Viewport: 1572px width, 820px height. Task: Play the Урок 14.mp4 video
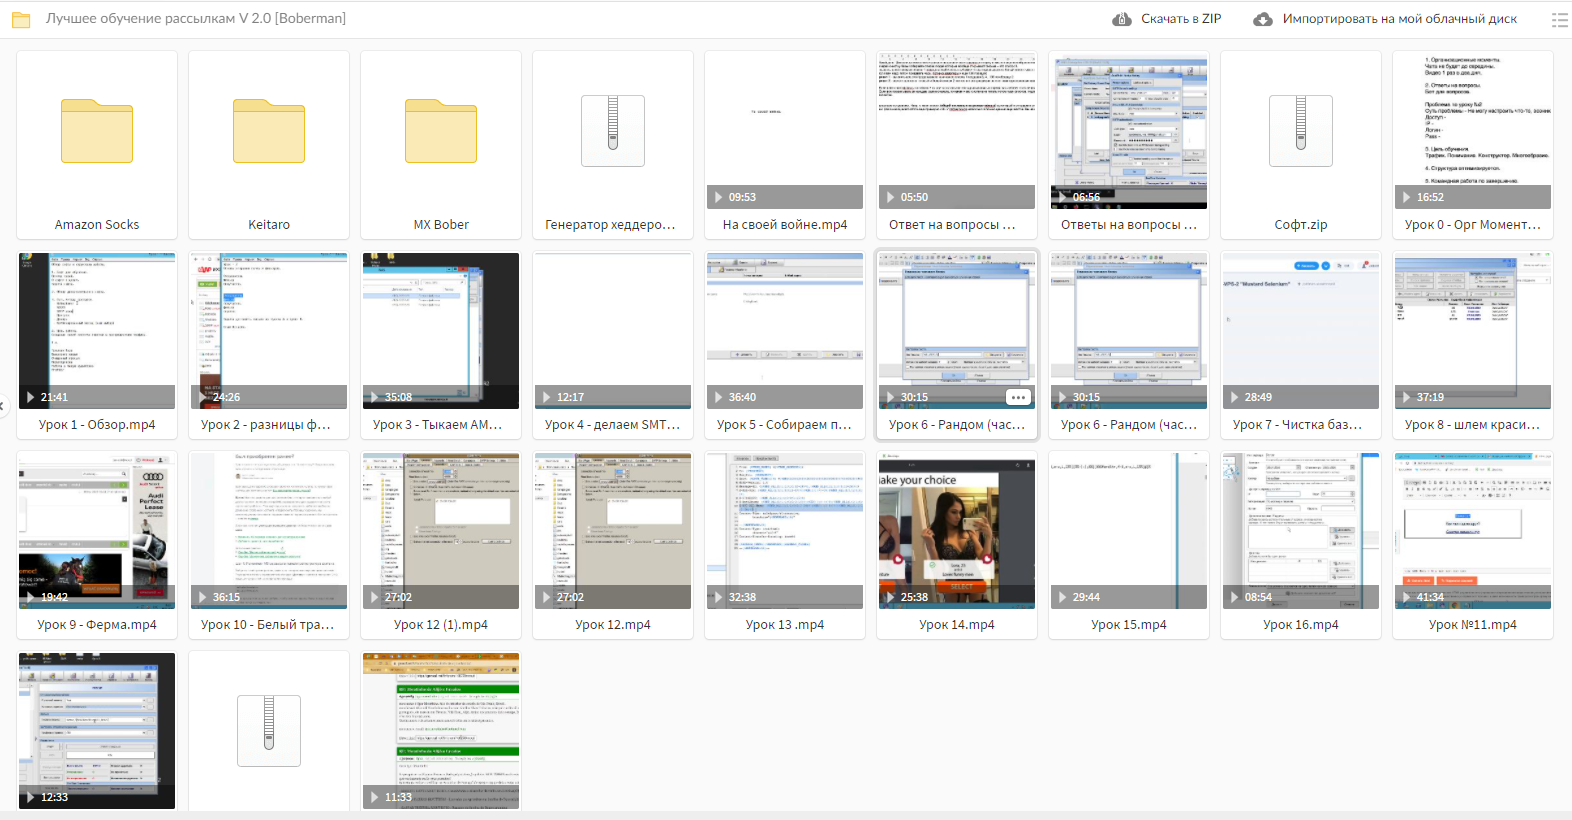pyautogui.click(x=957, y=530)
